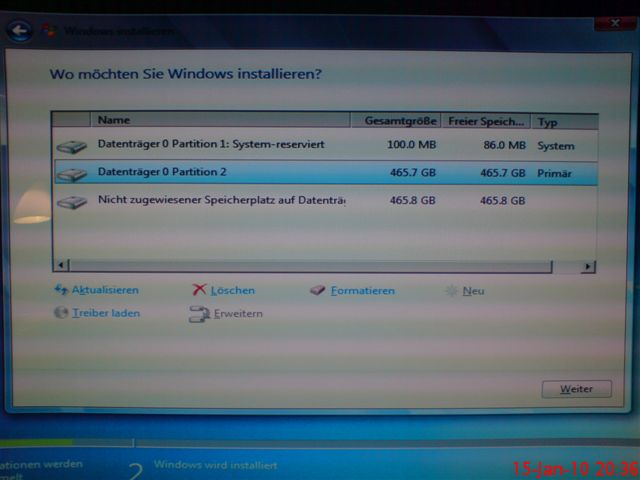
Task: Click the drive icon of Nicht zugewiesener Speicherplatz
Action: tap(72, 202)
